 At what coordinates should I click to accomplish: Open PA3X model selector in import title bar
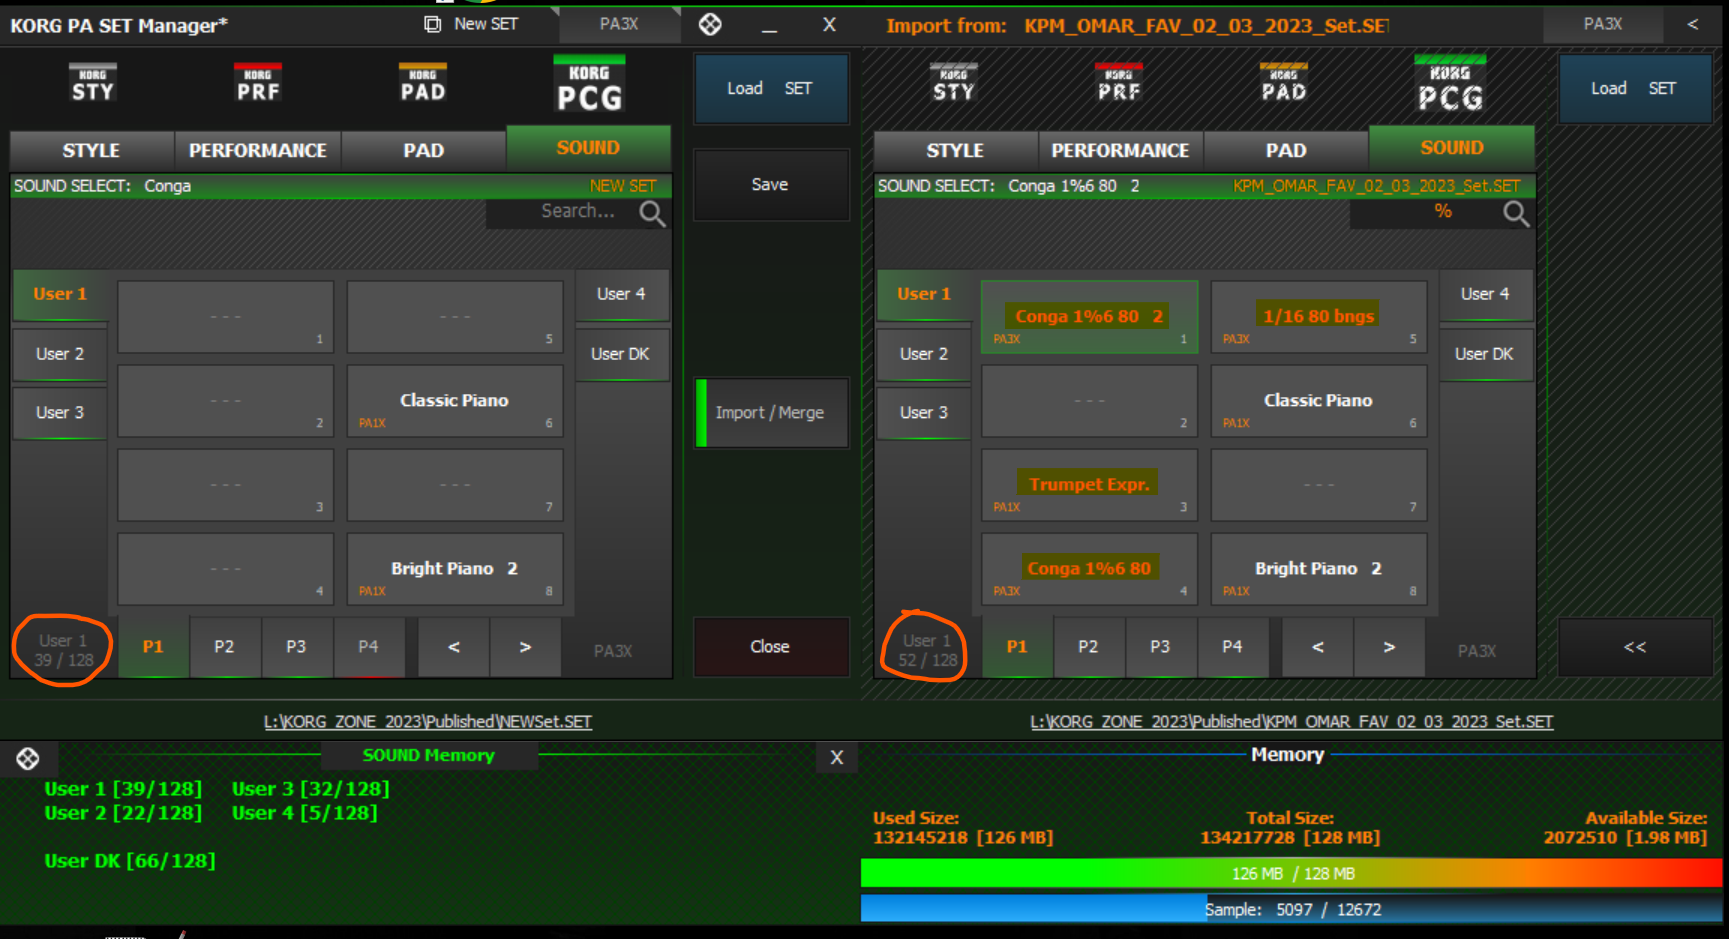click(x=1603, y=24)
